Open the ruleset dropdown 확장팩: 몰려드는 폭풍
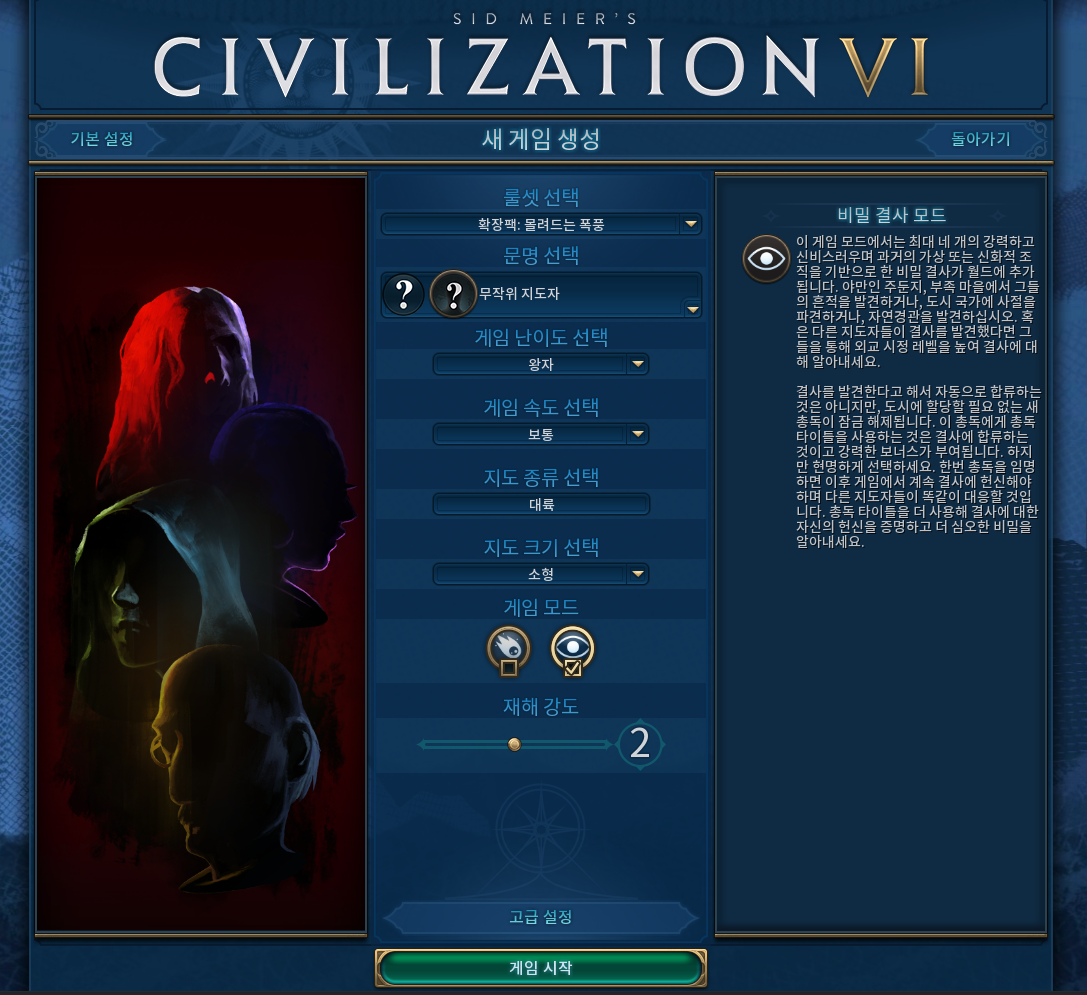Viewport: 1087px width, 995px height. point(541,225)
